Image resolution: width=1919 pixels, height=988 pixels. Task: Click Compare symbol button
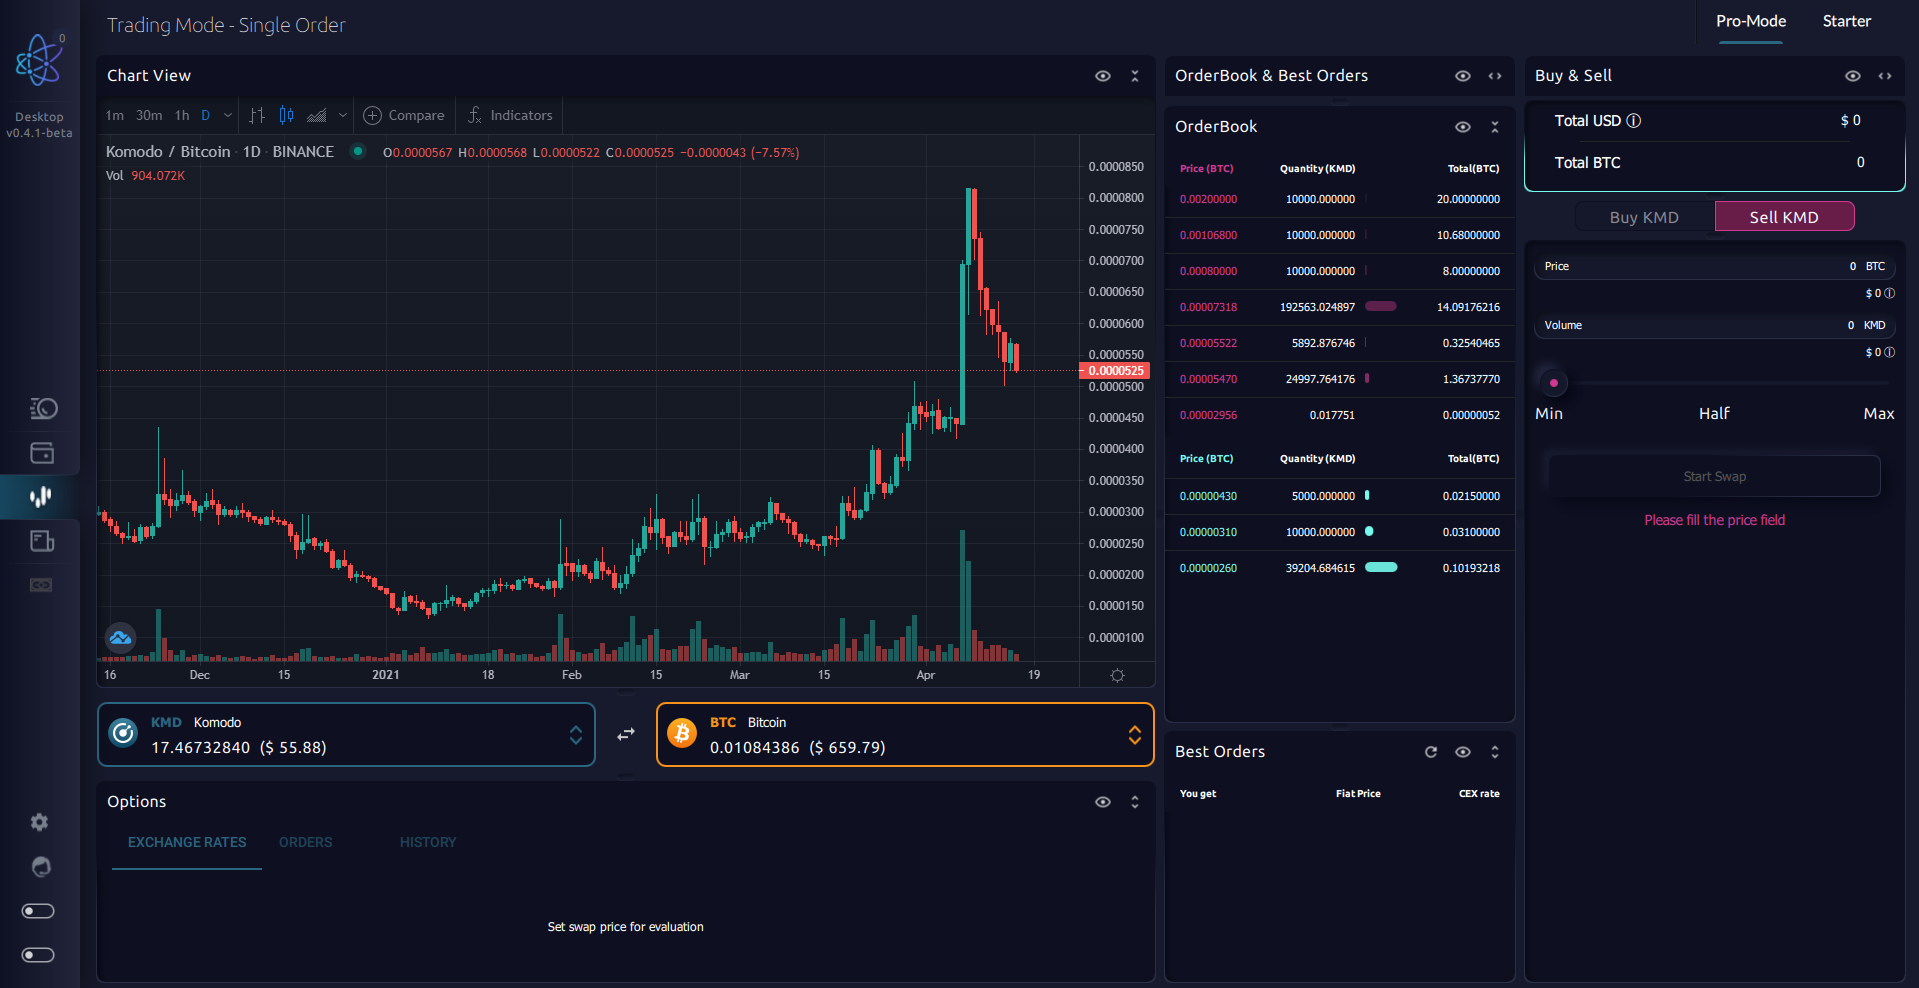(x=404, y=115)
